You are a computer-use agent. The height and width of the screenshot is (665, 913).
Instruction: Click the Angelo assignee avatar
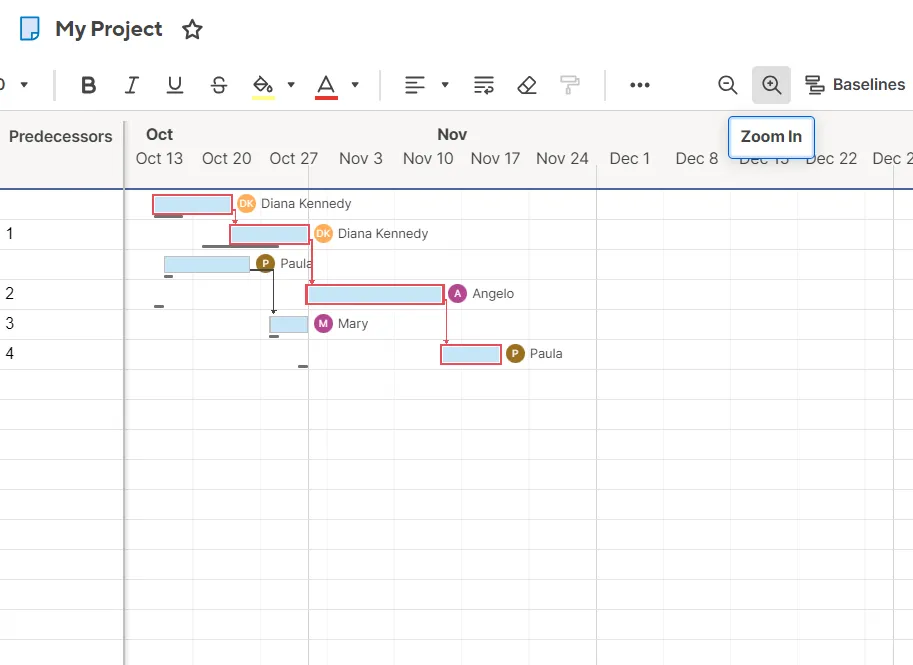pos(458,293)
